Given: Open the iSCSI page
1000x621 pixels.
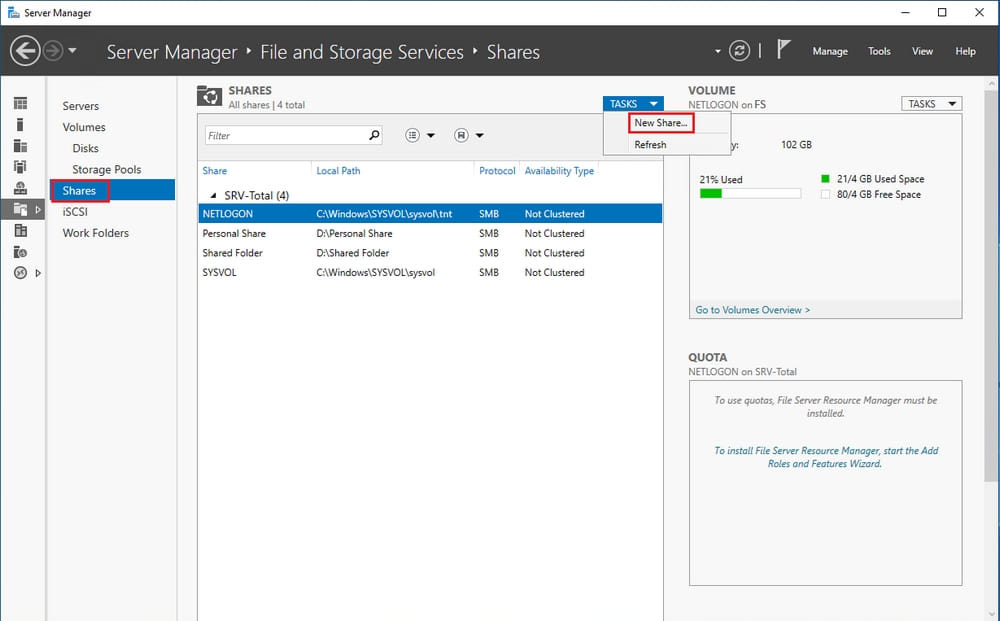Looking at the screenshot, I should pos(75,212).
